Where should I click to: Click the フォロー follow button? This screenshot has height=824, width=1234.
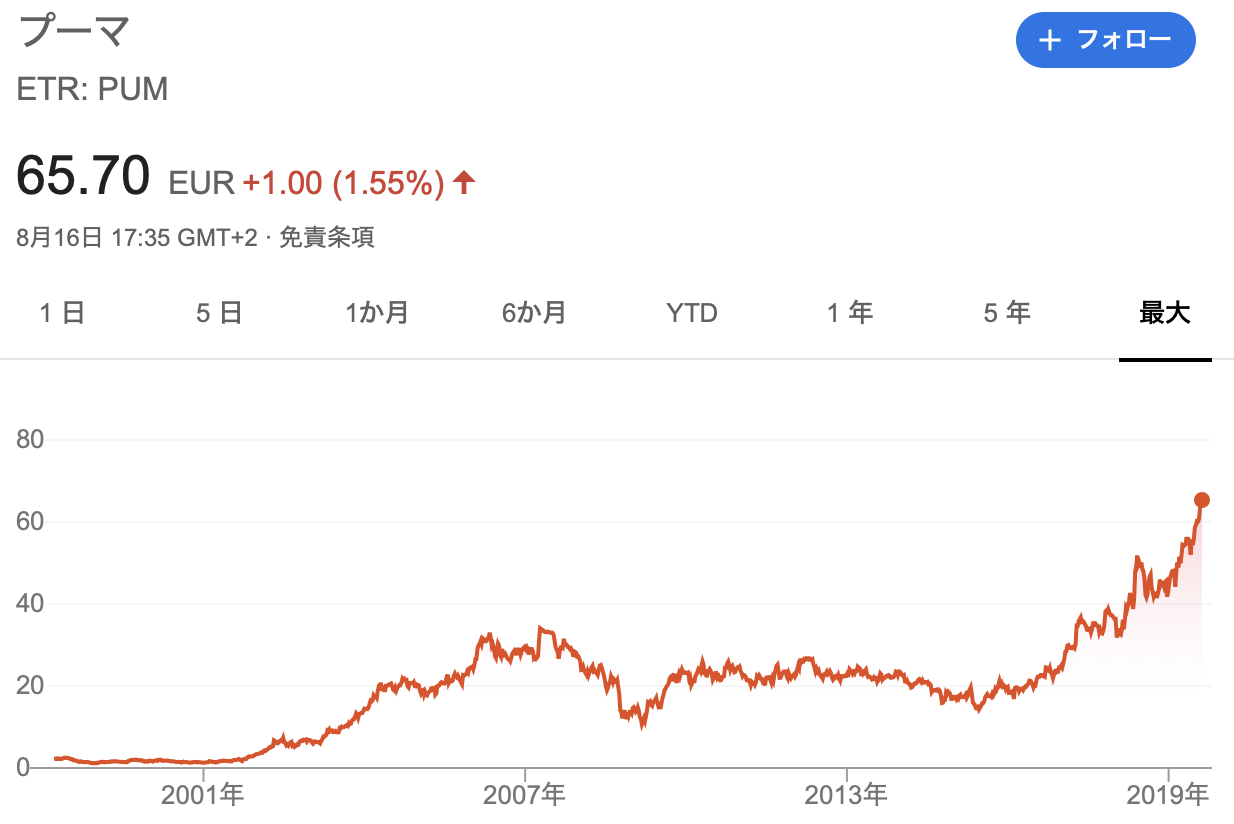click(x=1105, y=40)
